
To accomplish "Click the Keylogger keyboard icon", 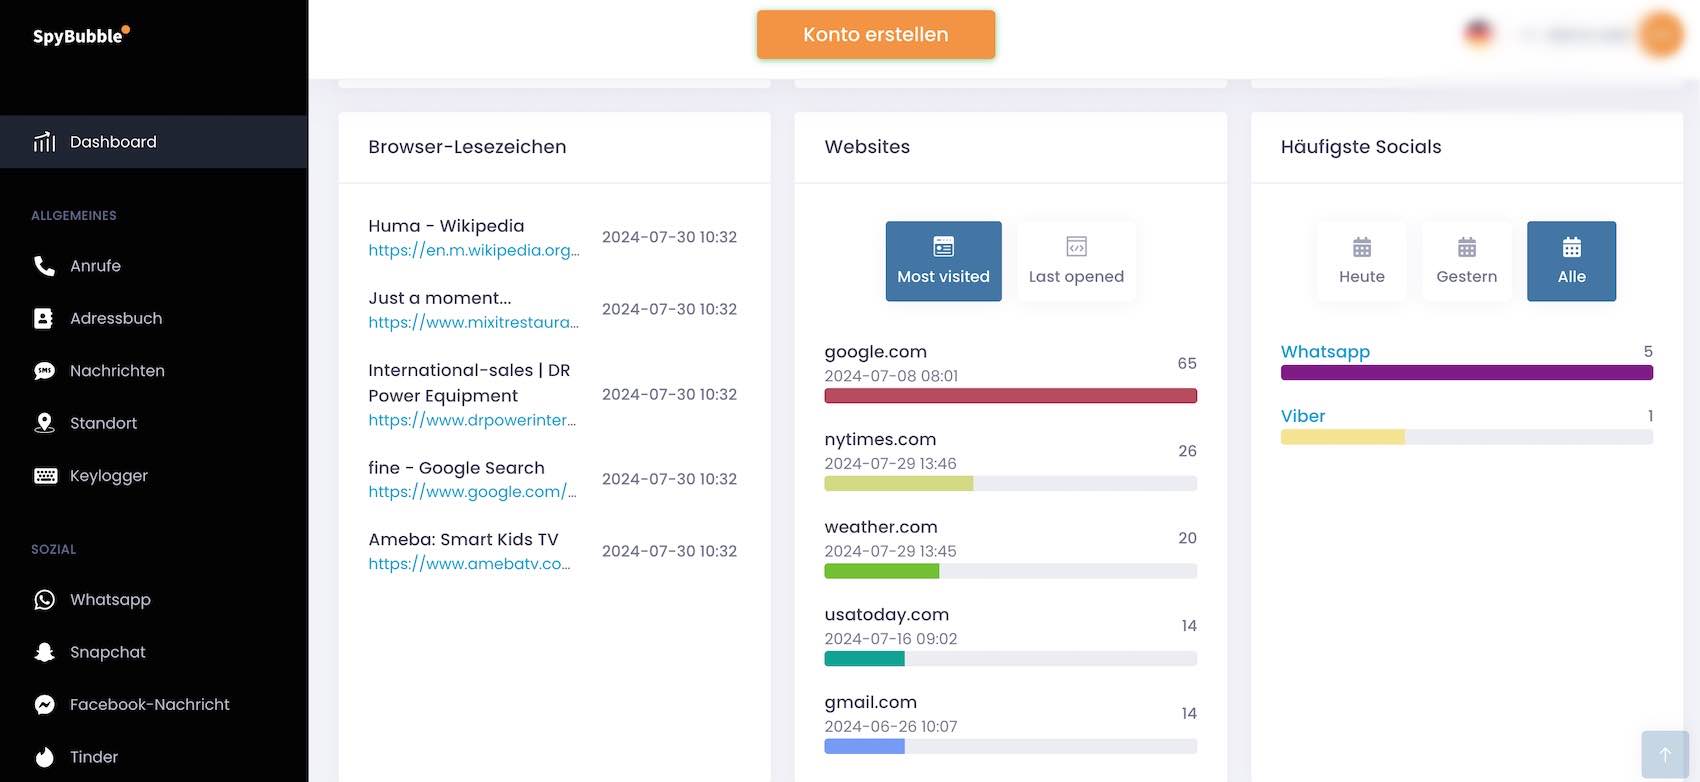I will click(45, 476).
